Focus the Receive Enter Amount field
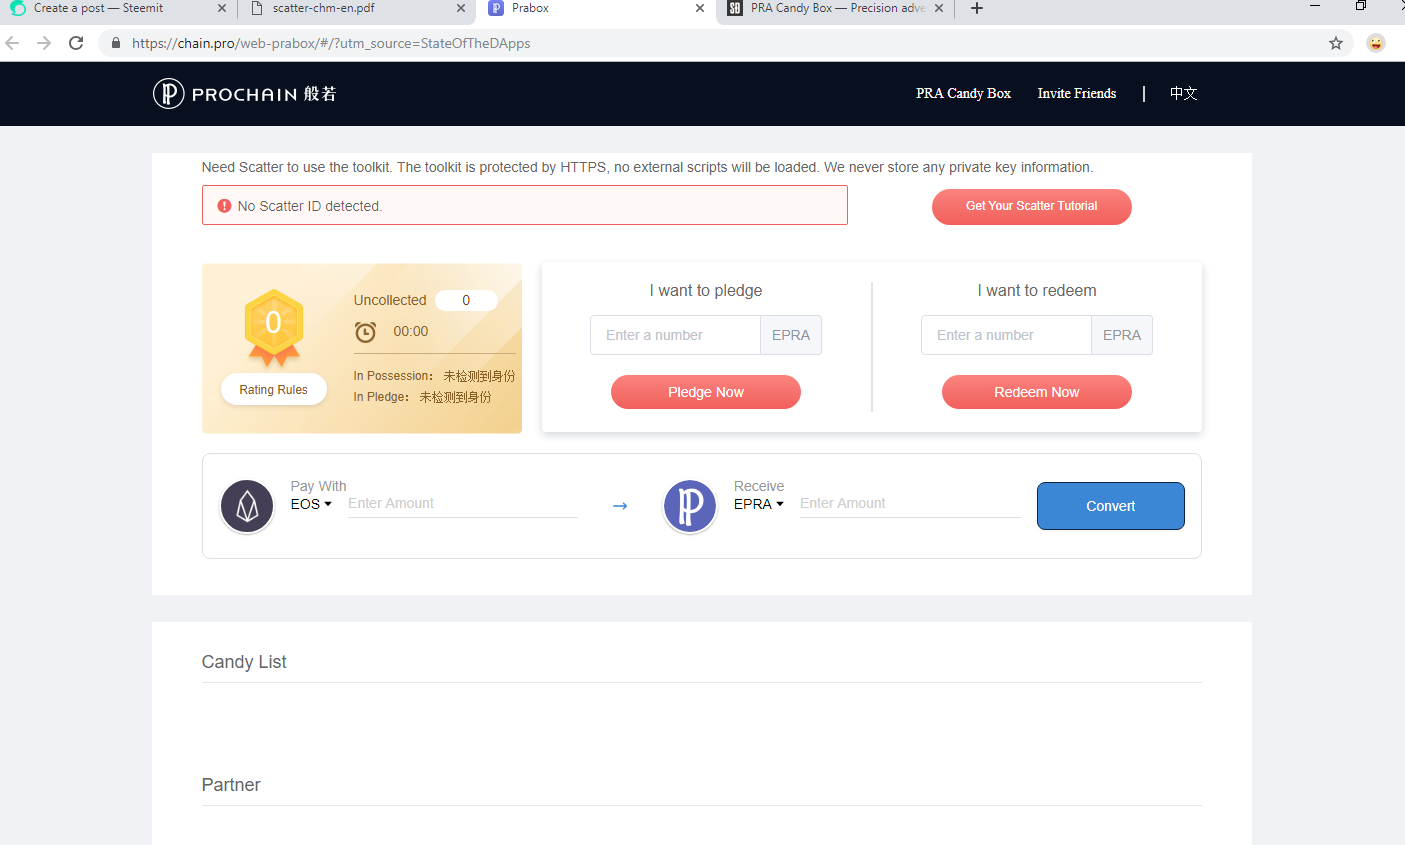The image size is (1405, 845). click(x=910, y=504)
